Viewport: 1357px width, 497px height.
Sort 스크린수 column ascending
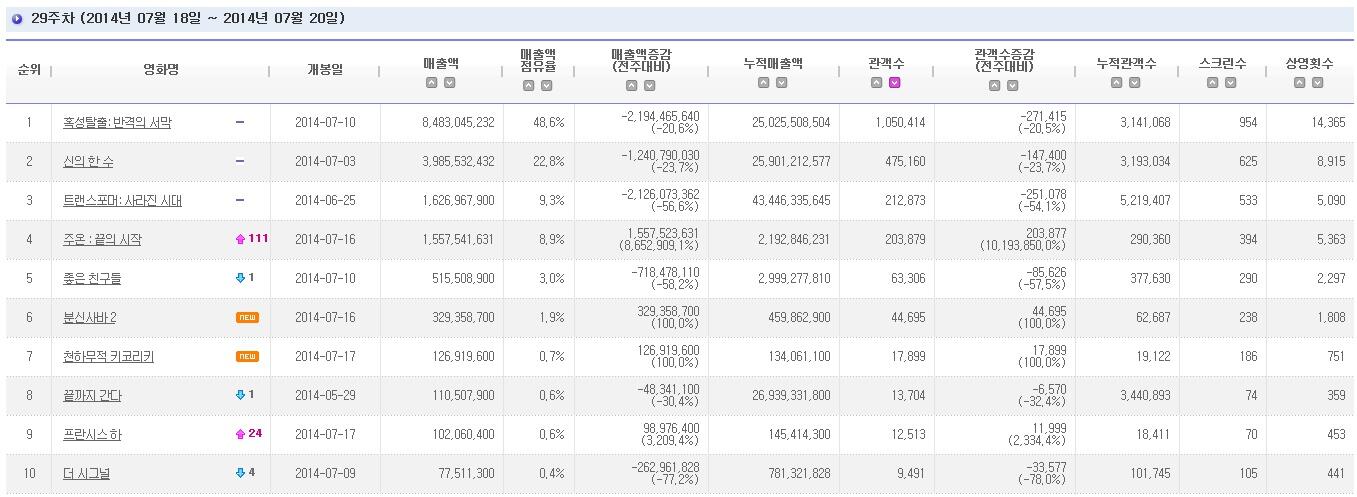pyautogui.click(x=1213, y=83)
